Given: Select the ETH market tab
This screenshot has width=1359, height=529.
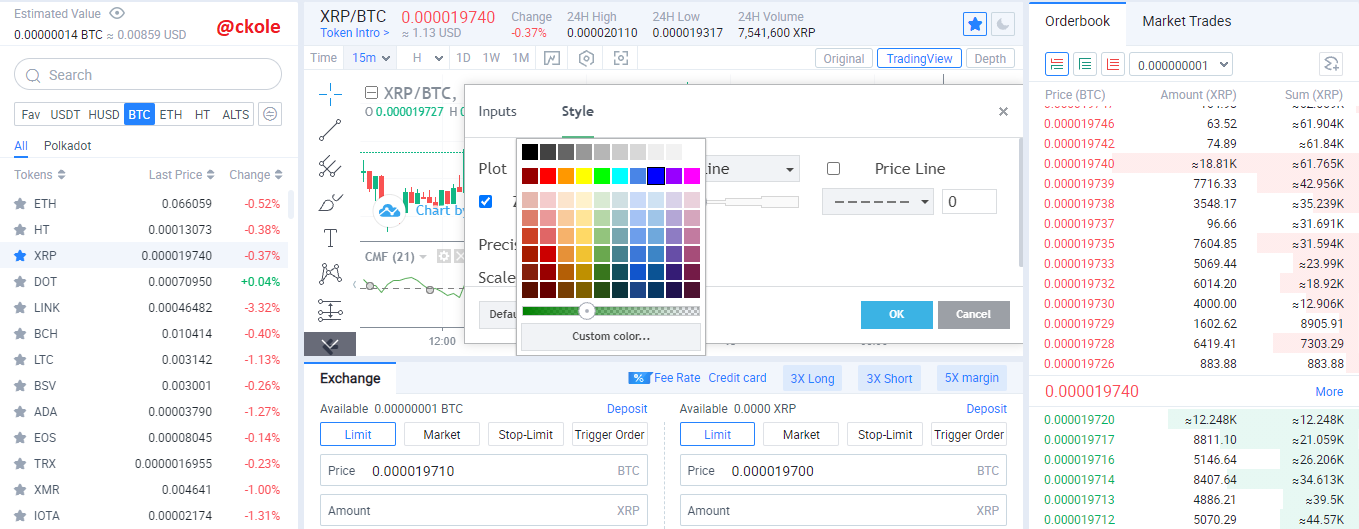Looking at the screenshot, I should pyautogui.click(x=171, y=114).
